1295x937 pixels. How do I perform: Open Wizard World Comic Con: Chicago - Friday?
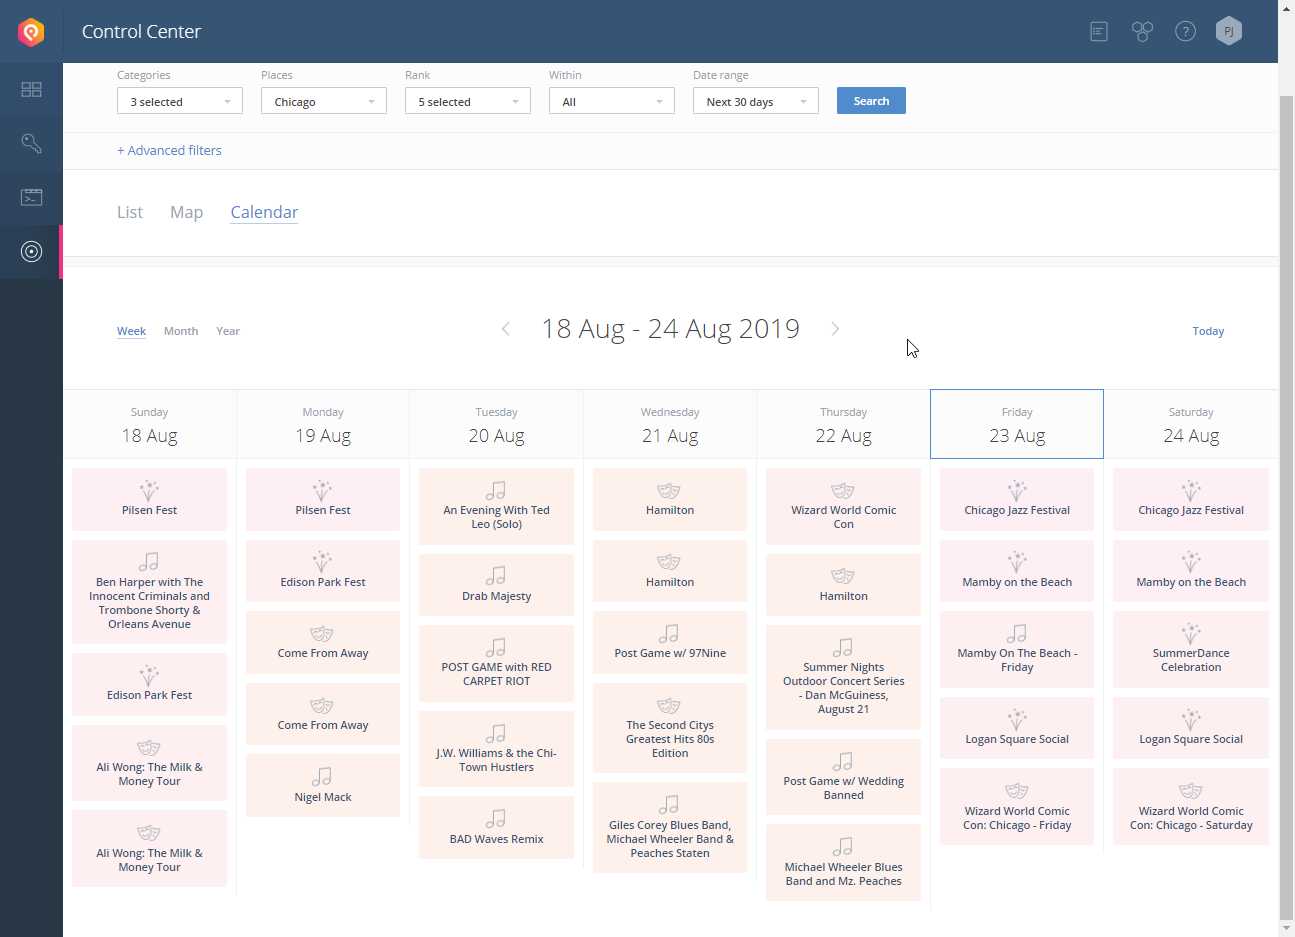pos(1017,807)
